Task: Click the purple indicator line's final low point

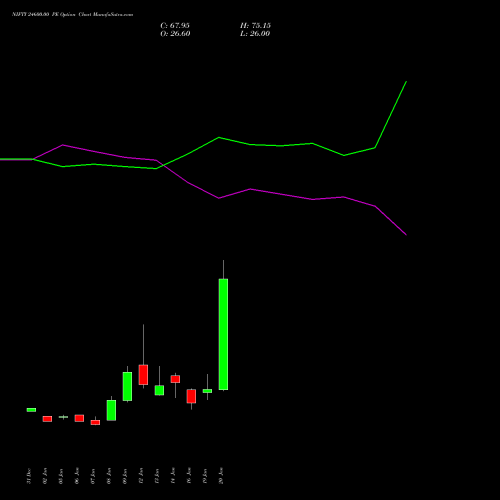Action: tap(406, 235)
